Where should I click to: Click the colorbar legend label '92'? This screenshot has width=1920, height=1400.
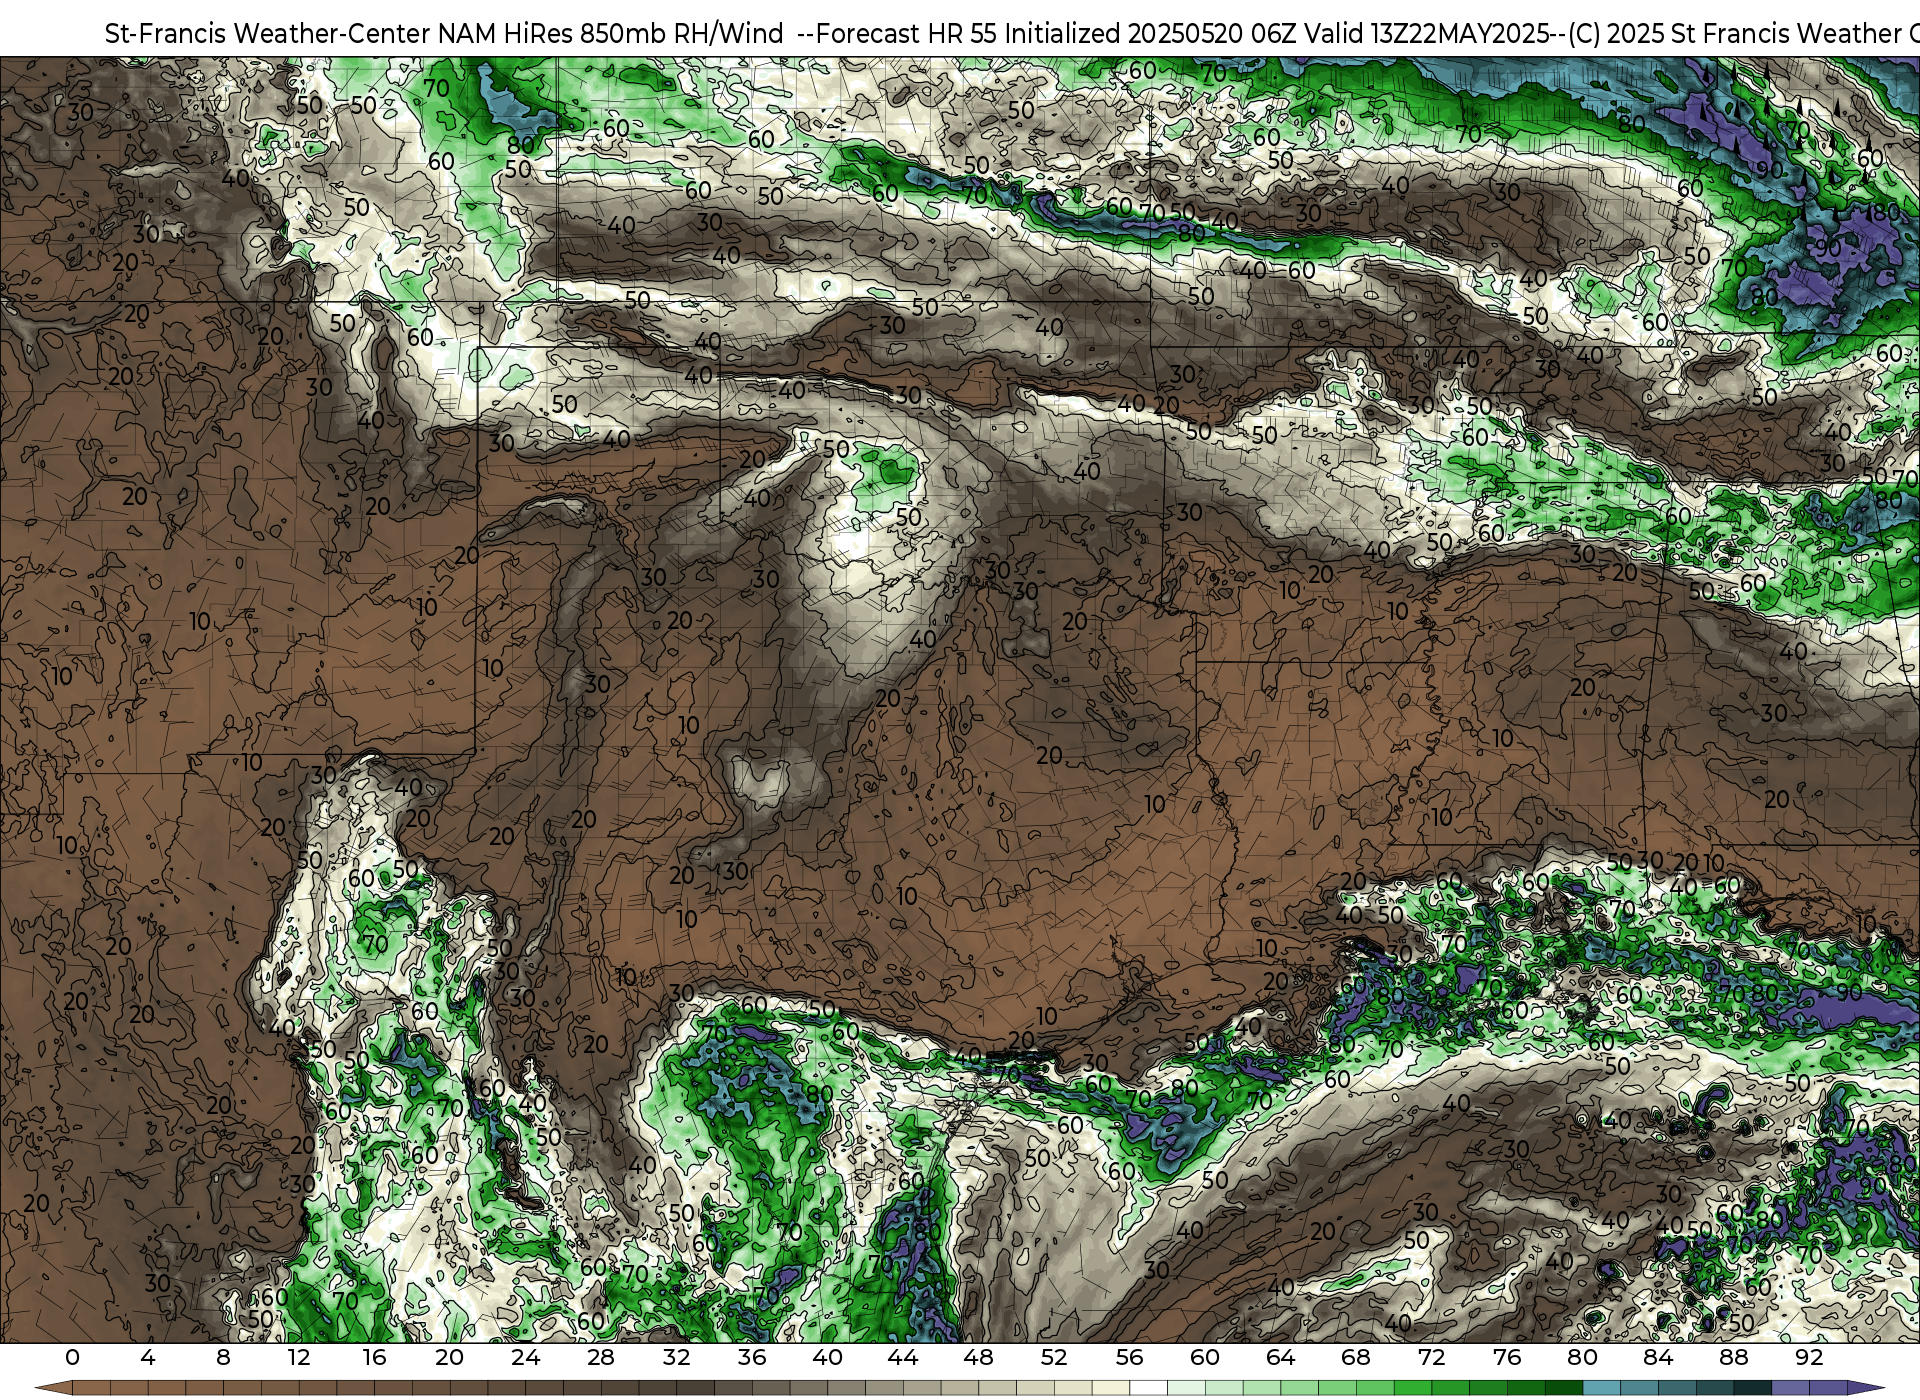coord(1810,1357)
